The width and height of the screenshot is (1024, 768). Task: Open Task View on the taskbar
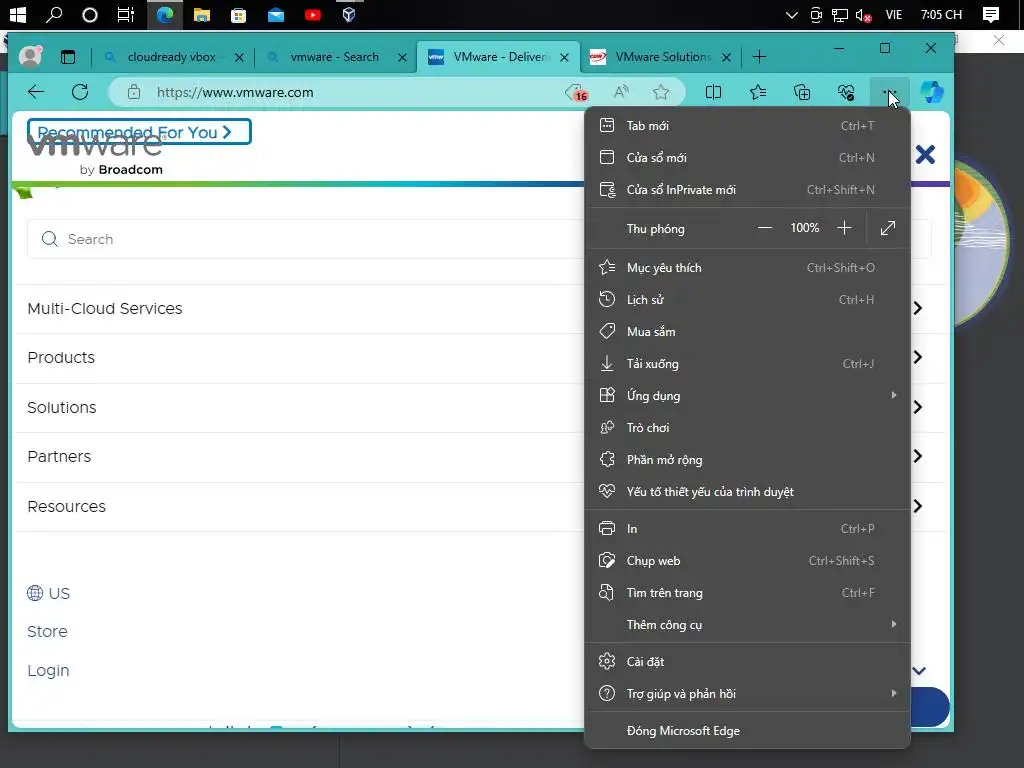tap(125, 14)
